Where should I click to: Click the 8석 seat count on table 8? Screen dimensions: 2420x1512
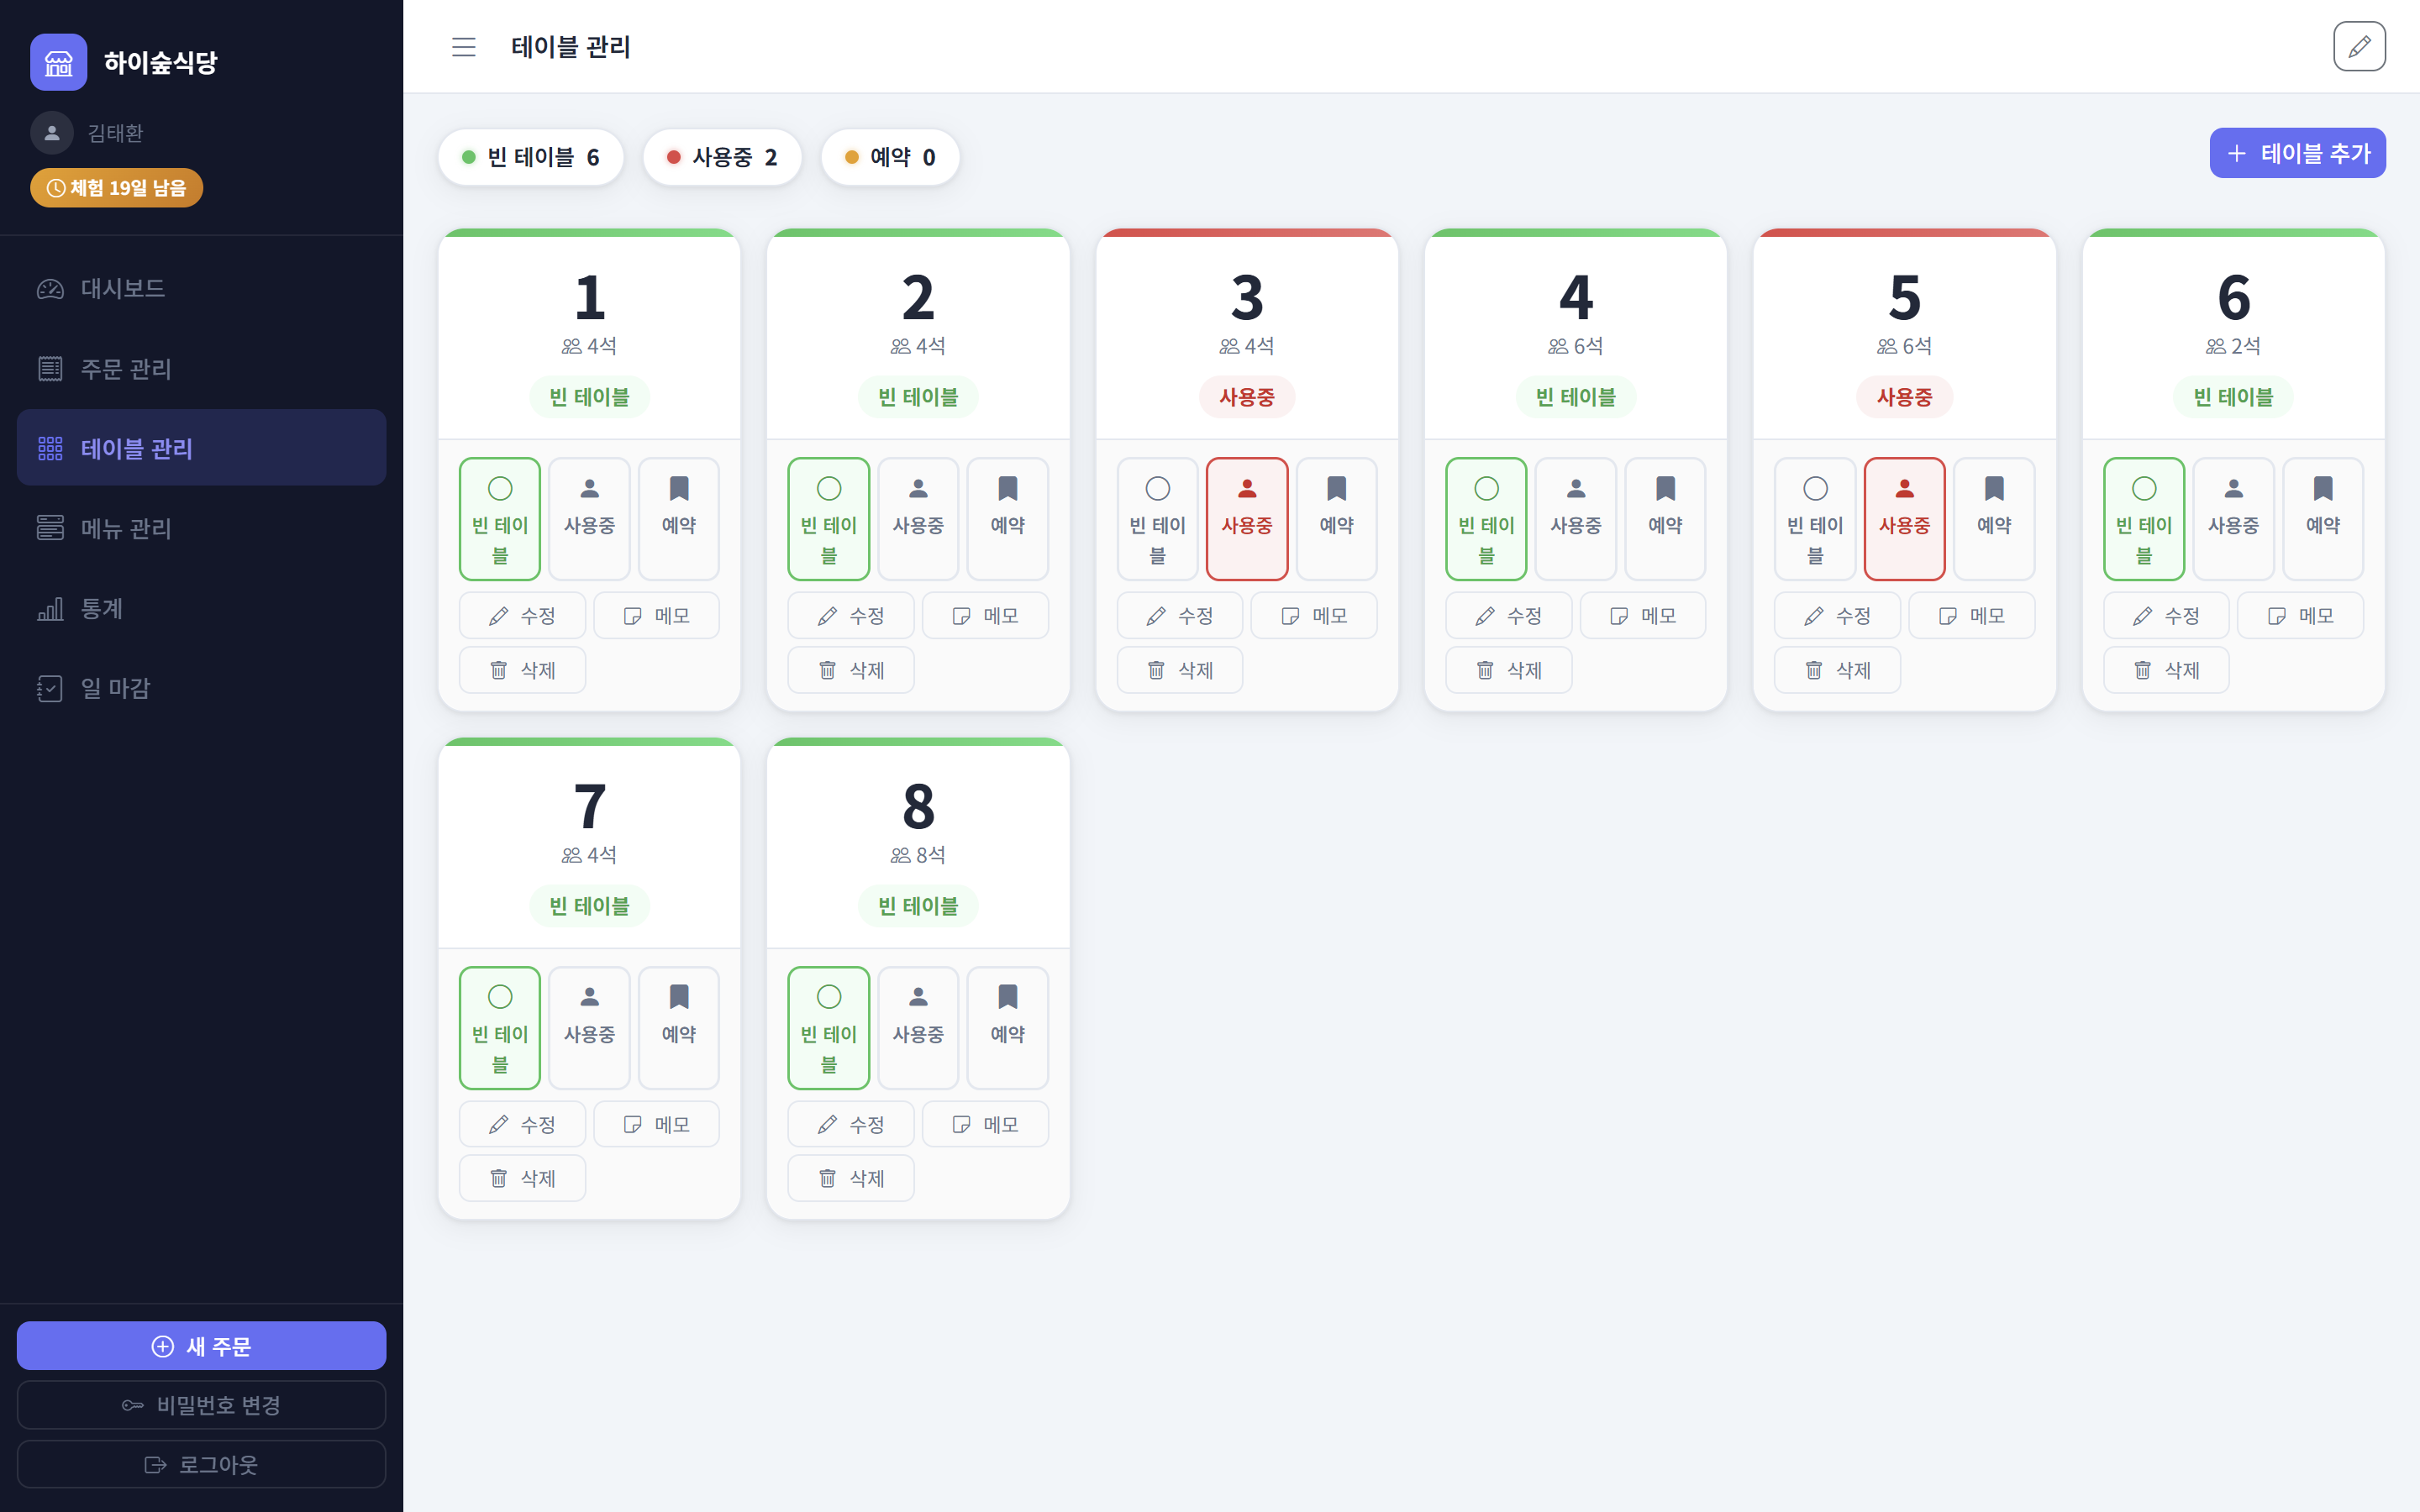click(918, 855)
